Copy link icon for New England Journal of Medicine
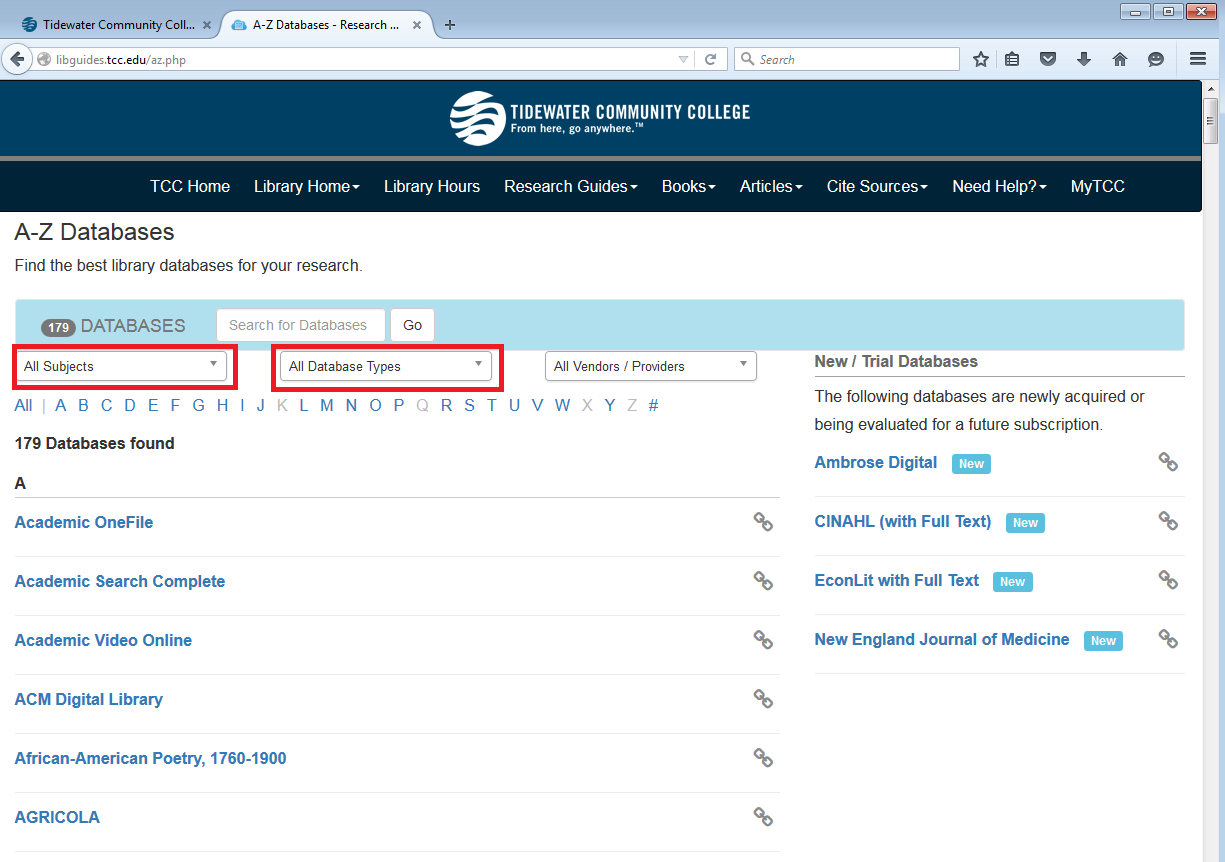This screenshot has width=1225, height=862. 1168,639
